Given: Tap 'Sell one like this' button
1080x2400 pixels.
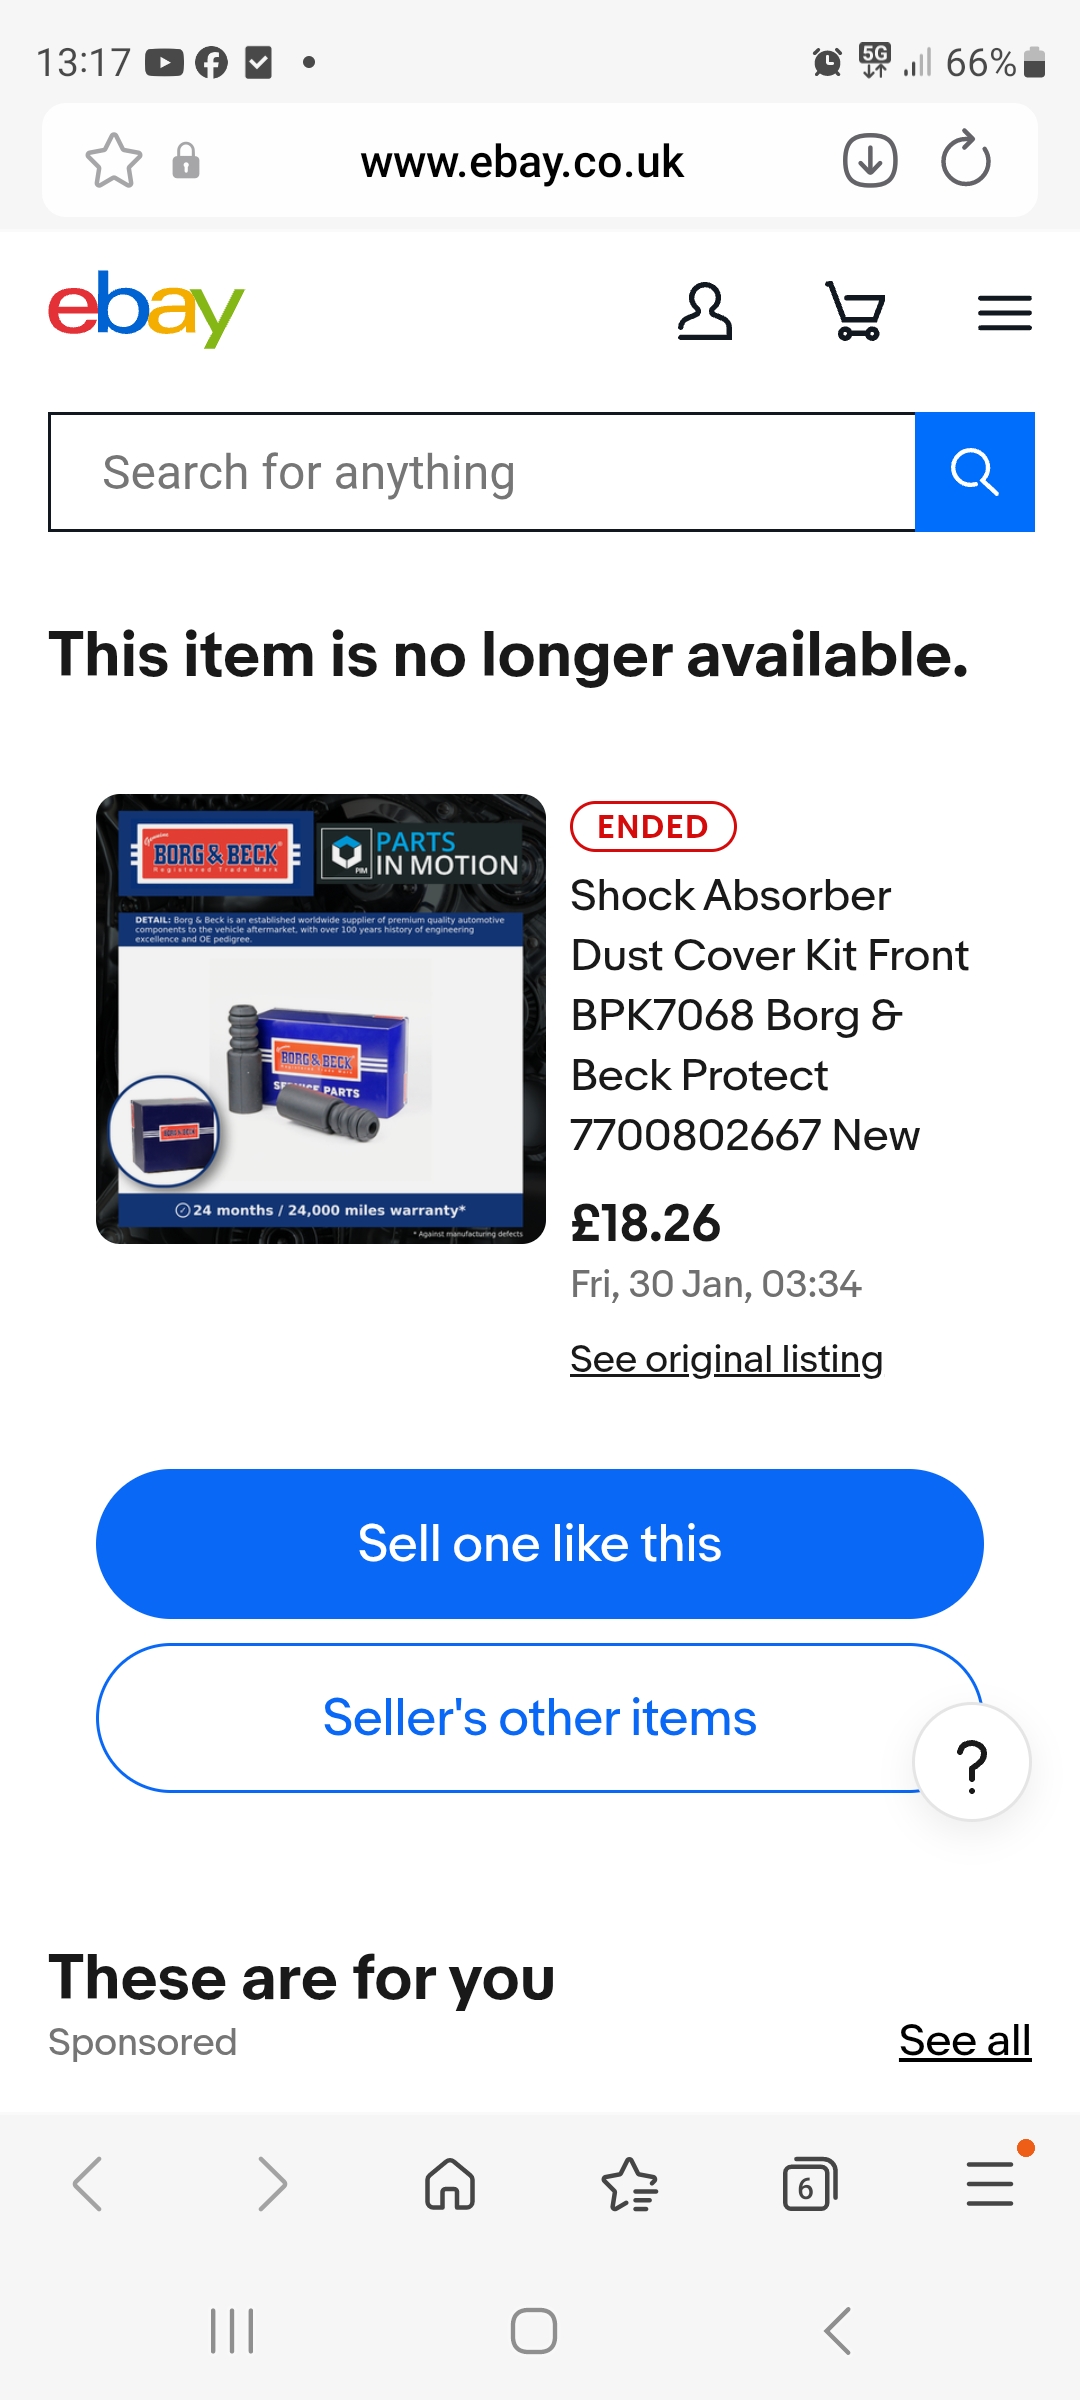Looking at the screenshot, I should coord(540,1544).
